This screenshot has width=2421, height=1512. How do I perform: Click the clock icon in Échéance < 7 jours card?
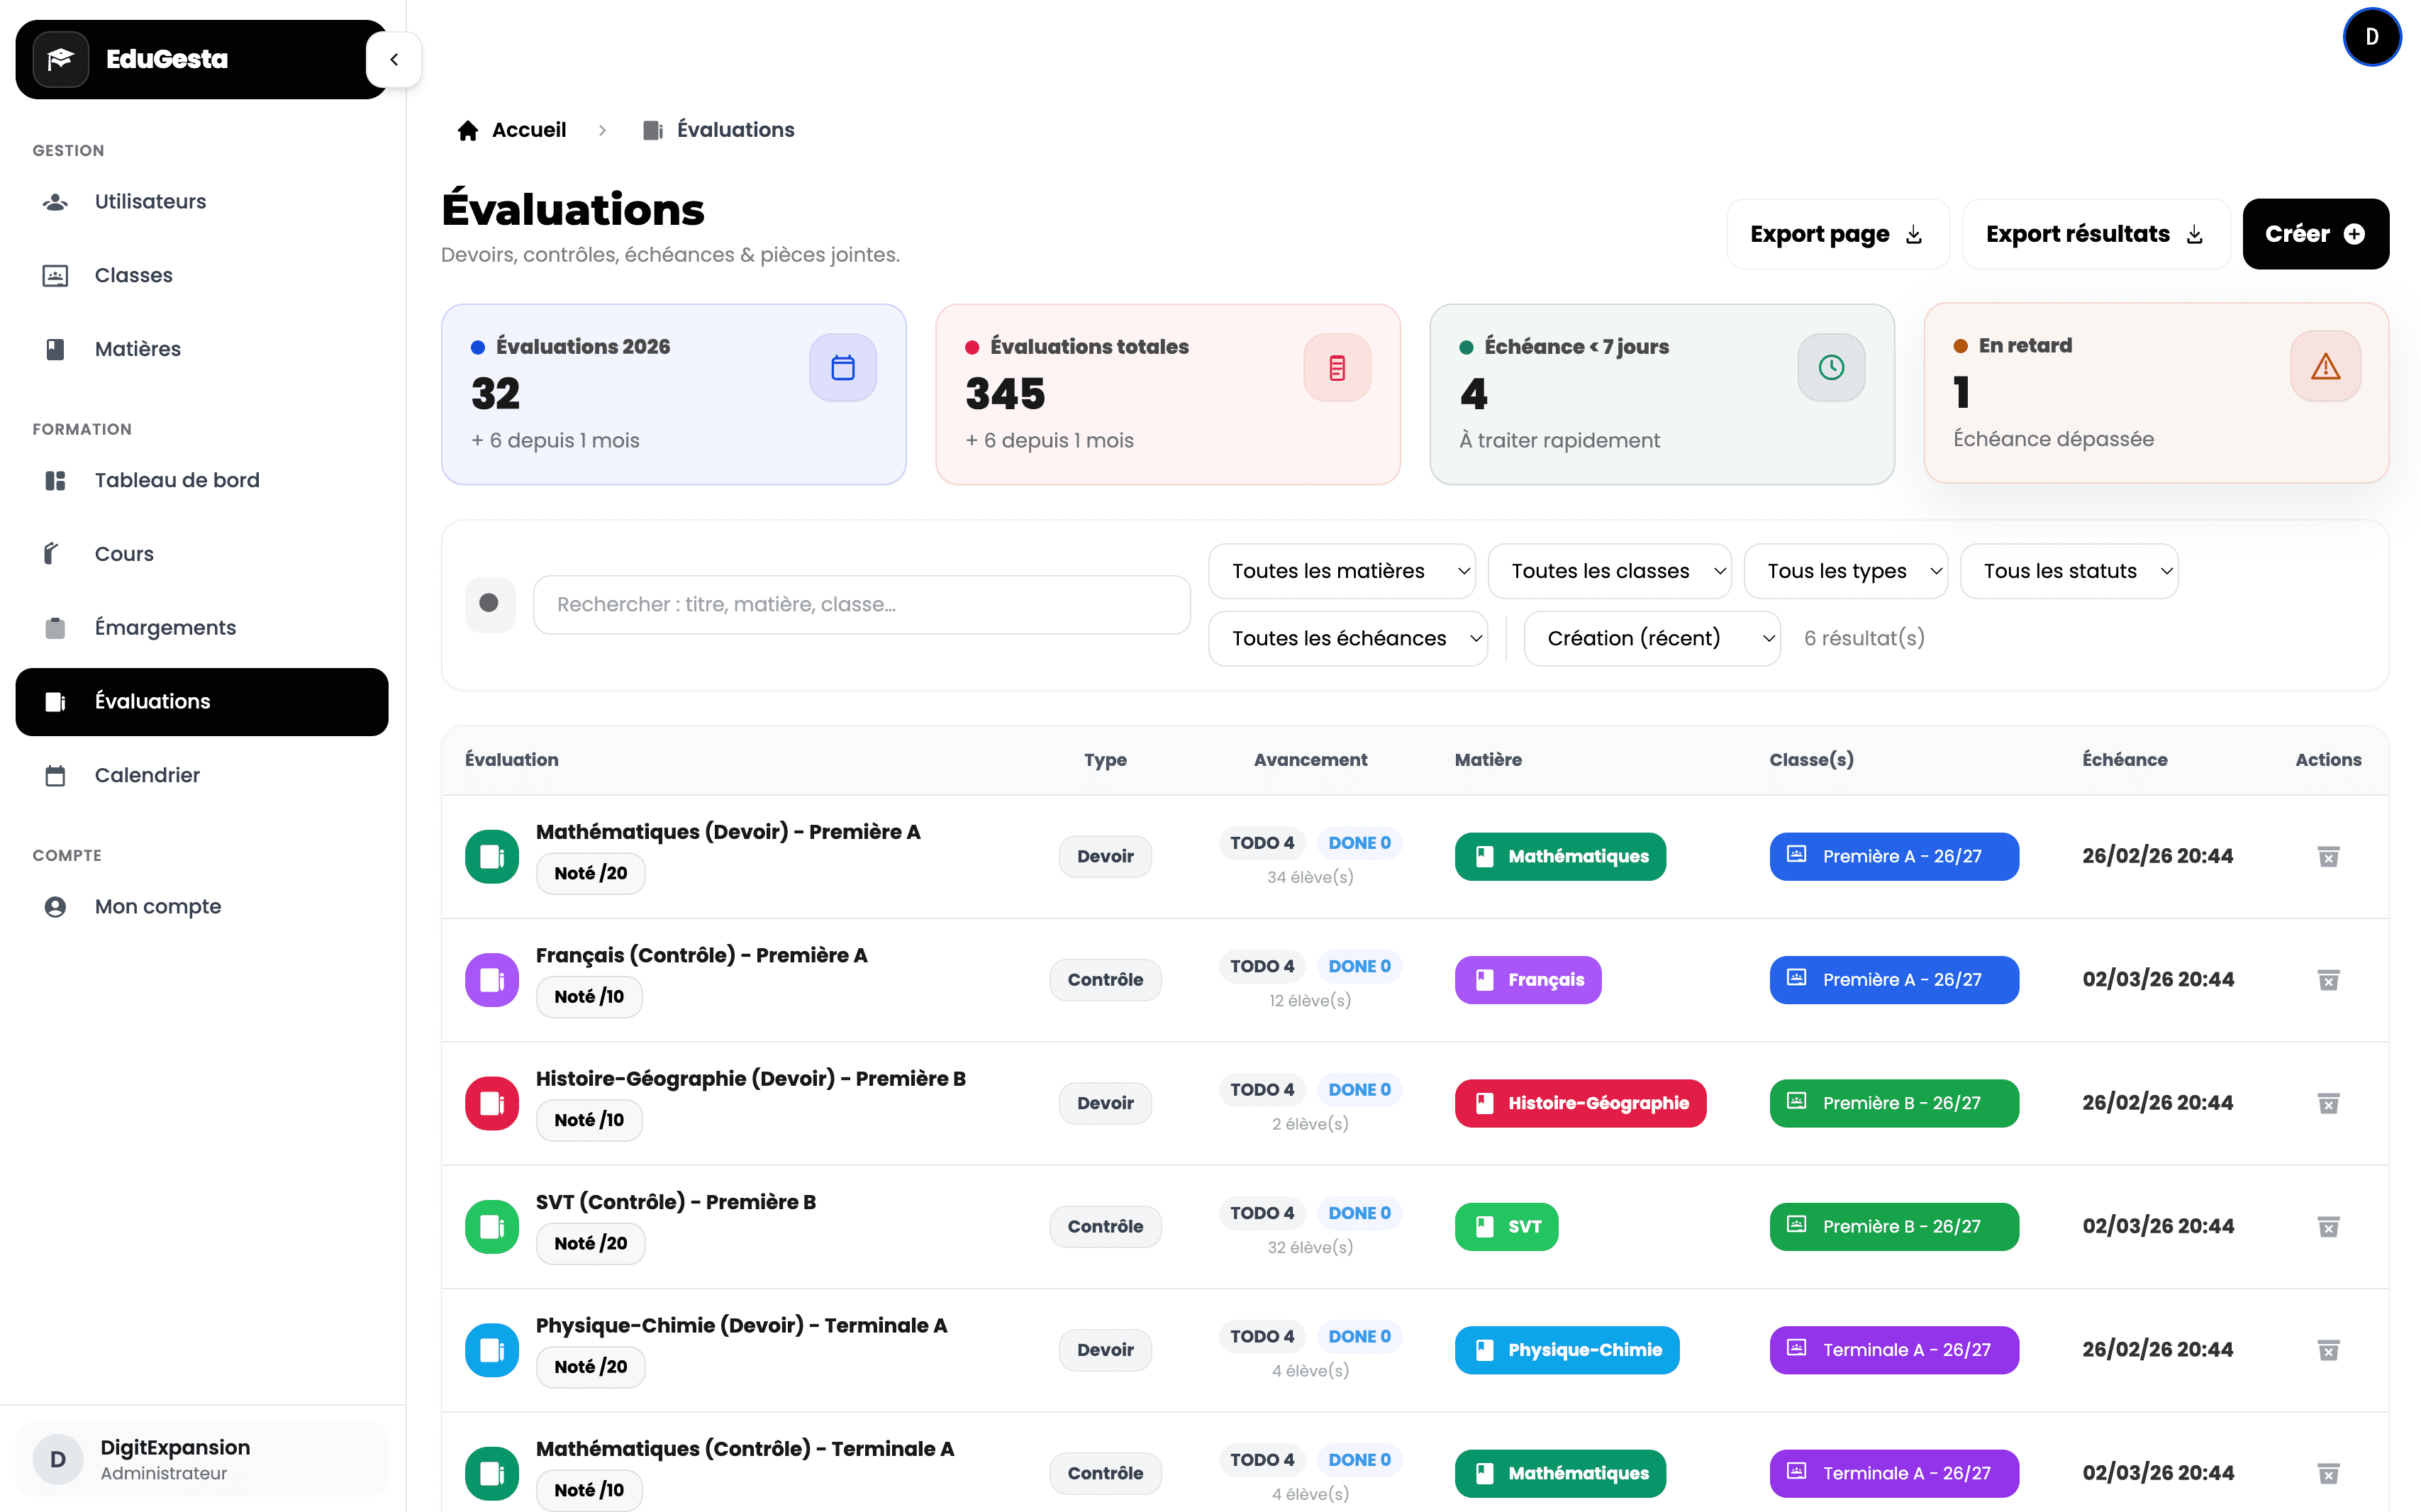1830,368
